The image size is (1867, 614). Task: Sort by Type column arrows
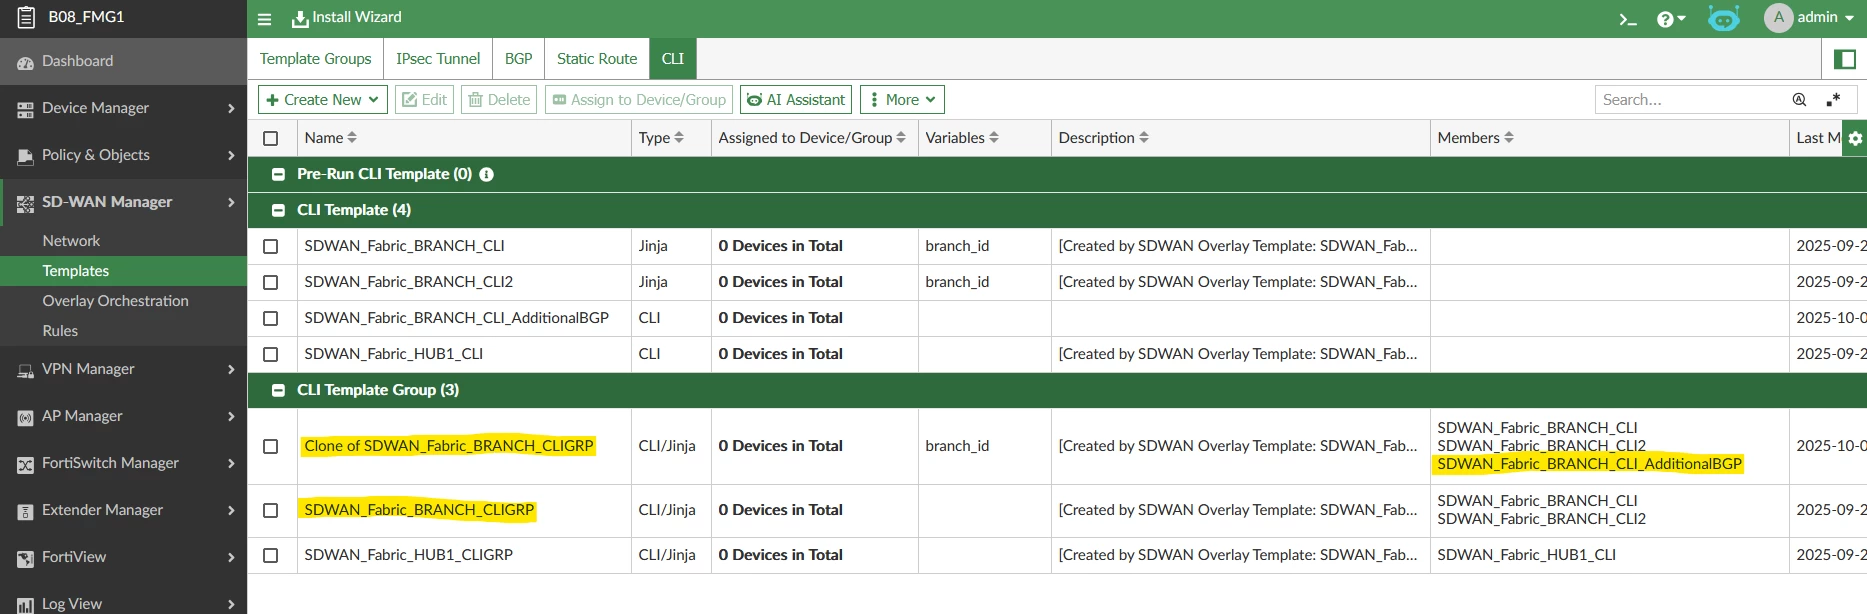pyautogui.click(x=679, y=138)
